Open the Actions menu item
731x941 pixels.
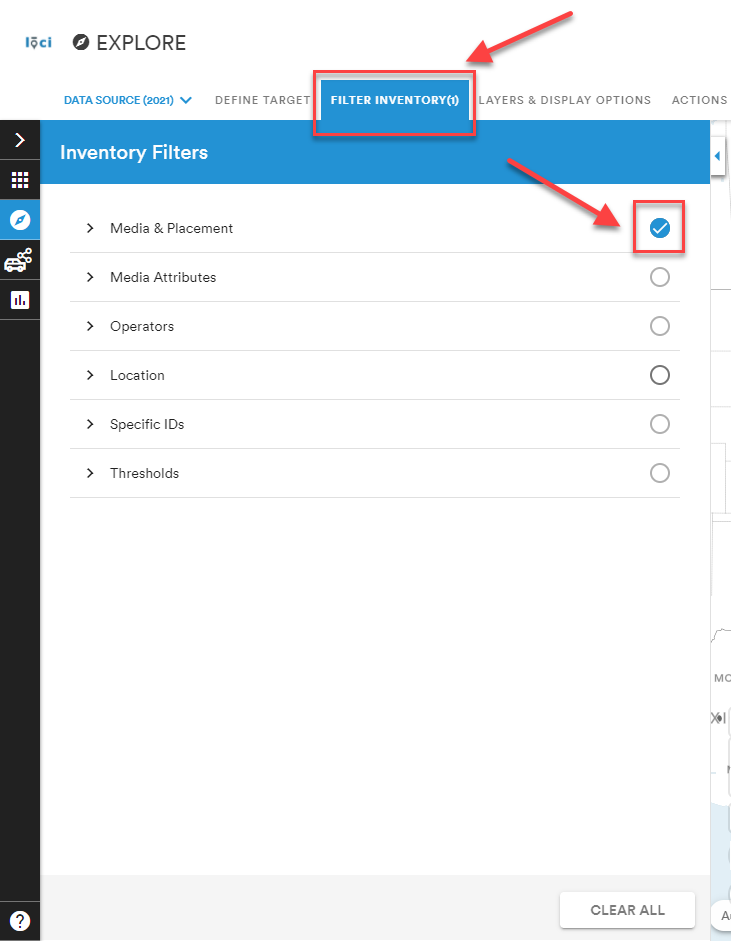pos(699,100)
